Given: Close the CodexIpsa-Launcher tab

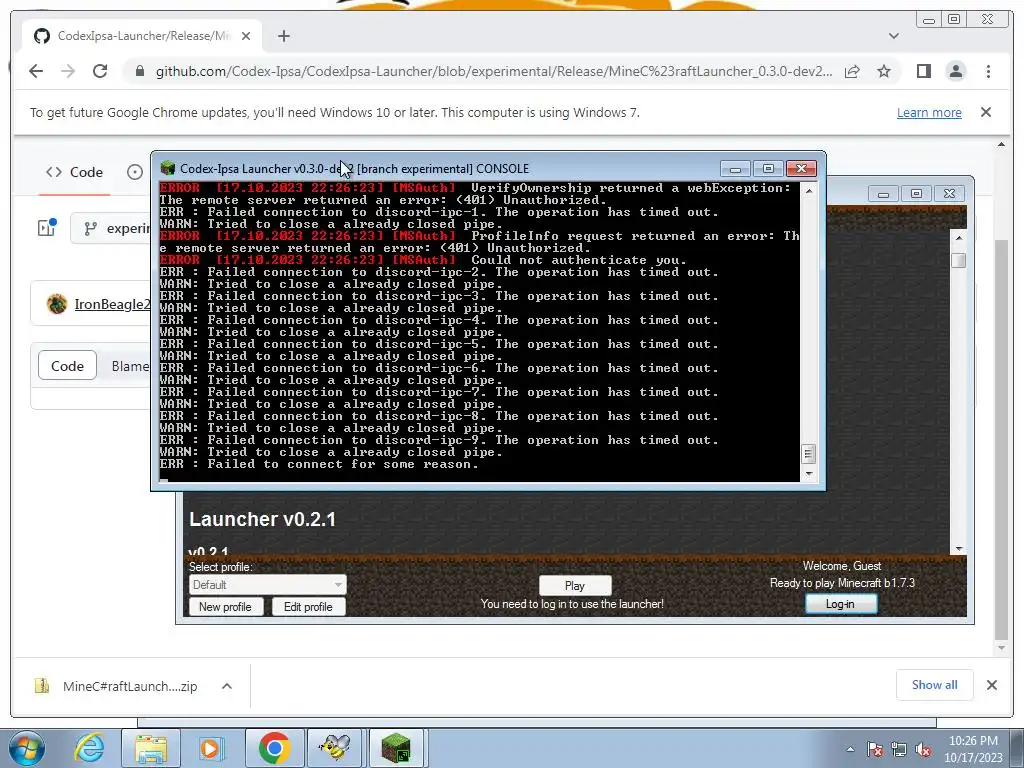Looking at the screenshot, I should [x=246, y=36].
